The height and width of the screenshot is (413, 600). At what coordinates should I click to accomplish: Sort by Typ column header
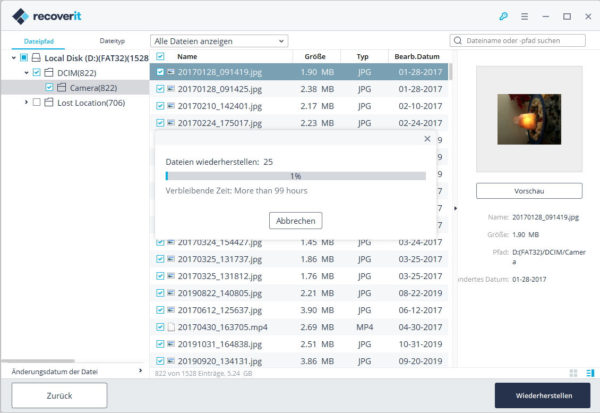362,56
